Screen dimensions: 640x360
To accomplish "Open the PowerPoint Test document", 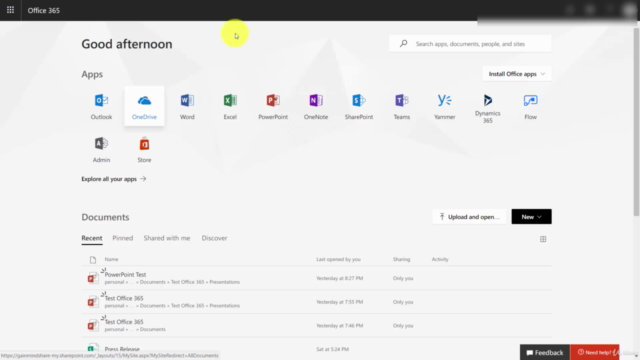I will click(125, 274).
